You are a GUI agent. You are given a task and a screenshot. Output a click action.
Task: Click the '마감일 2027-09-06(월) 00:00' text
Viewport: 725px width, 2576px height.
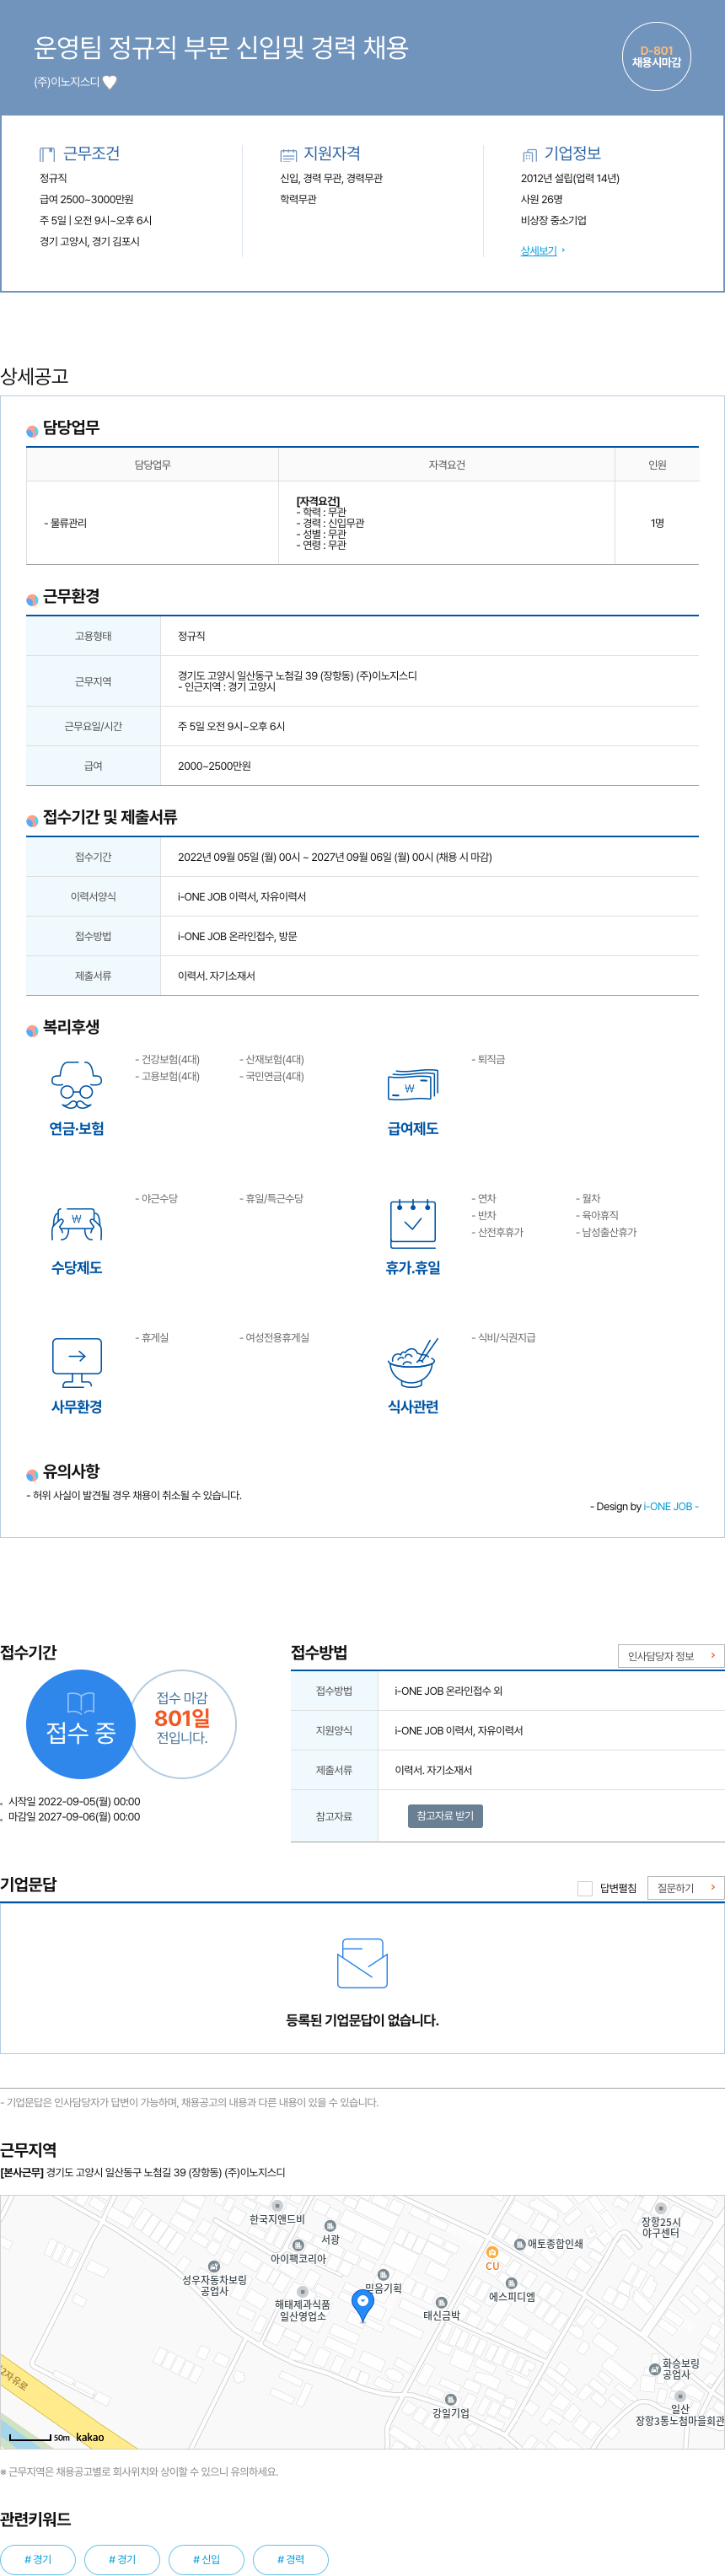(74, 1816)
